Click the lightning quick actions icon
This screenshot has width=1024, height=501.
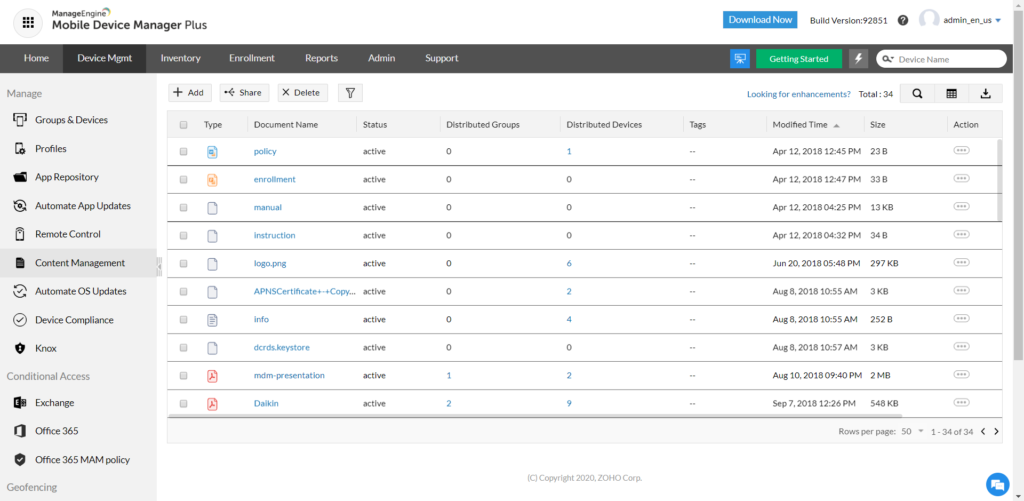pyautogui.click(x=858, y=59)
